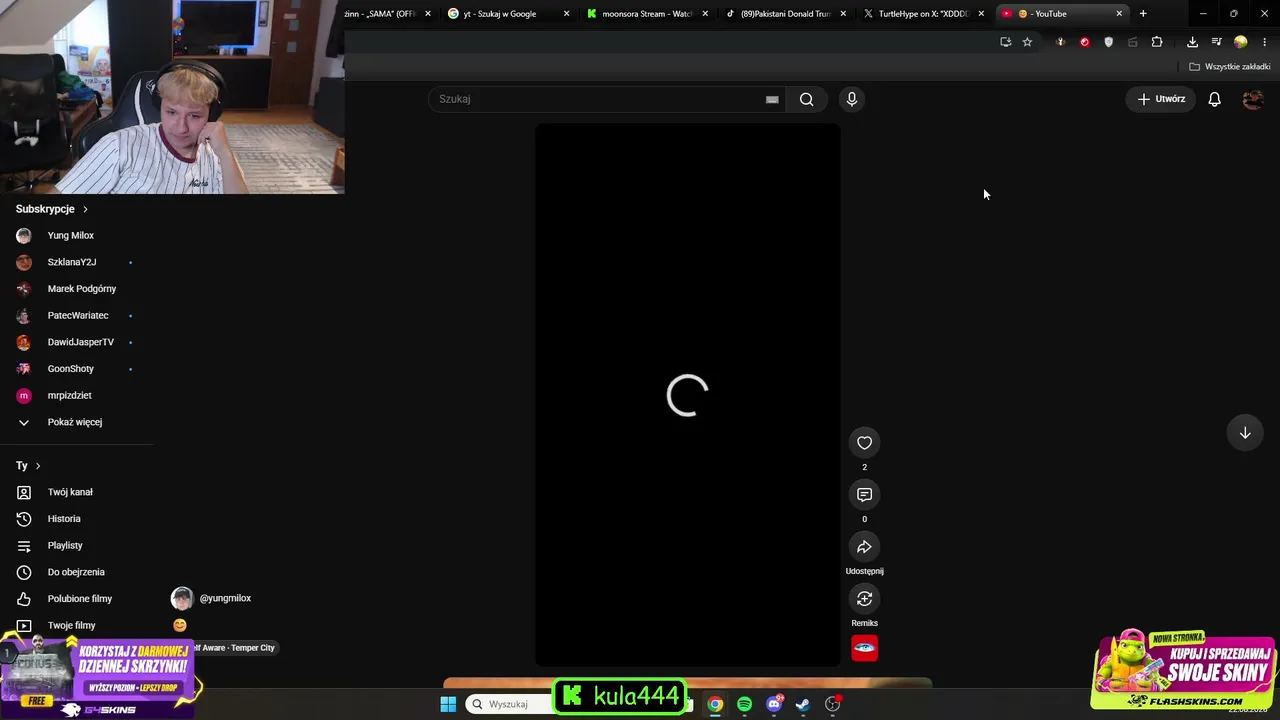The height and width of the screenshot is (720, 1280).
Task: Open Chrome from the taskbar
Action: pos(715,704)
